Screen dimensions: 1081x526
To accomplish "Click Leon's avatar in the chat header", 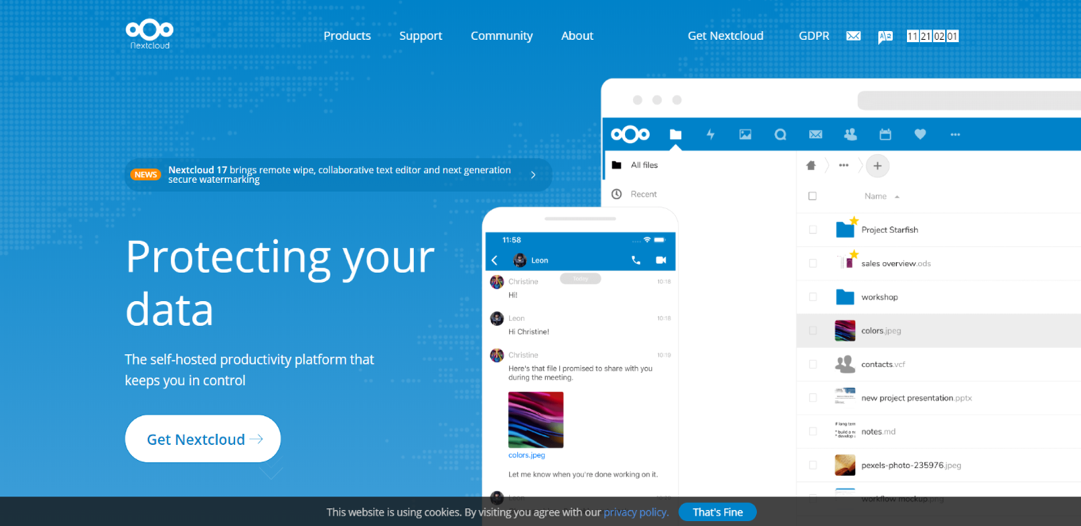I will (x=520, y=260).
